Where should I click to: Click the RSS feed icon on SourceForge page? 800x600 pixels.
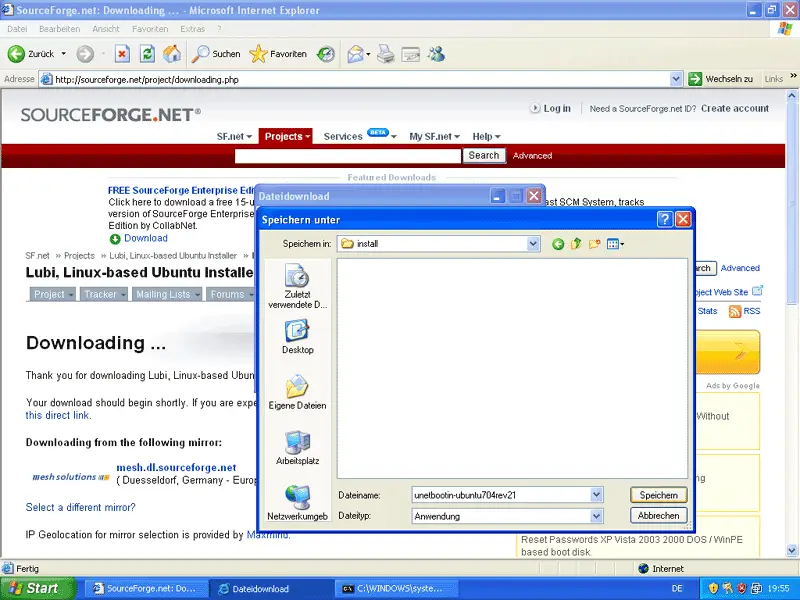[735, 311]
